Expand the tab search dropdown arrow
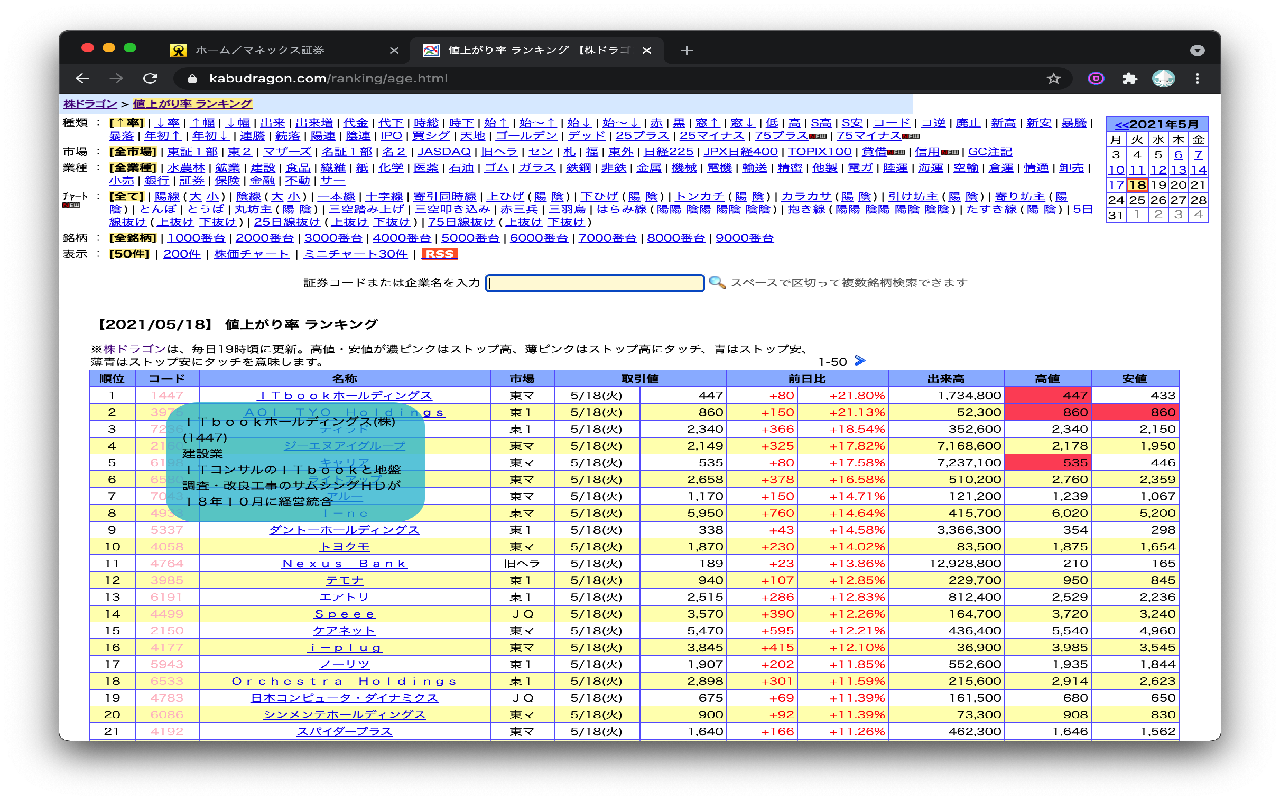 pos(1197,50)
